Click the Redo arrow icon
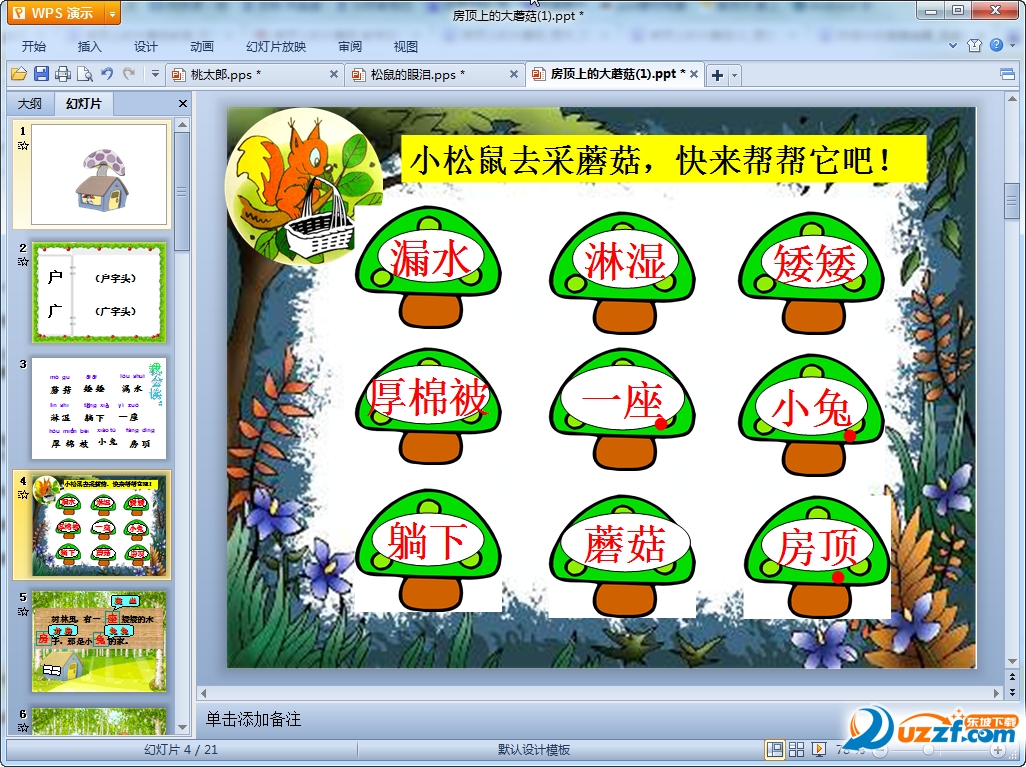 (x=129, y=74)
